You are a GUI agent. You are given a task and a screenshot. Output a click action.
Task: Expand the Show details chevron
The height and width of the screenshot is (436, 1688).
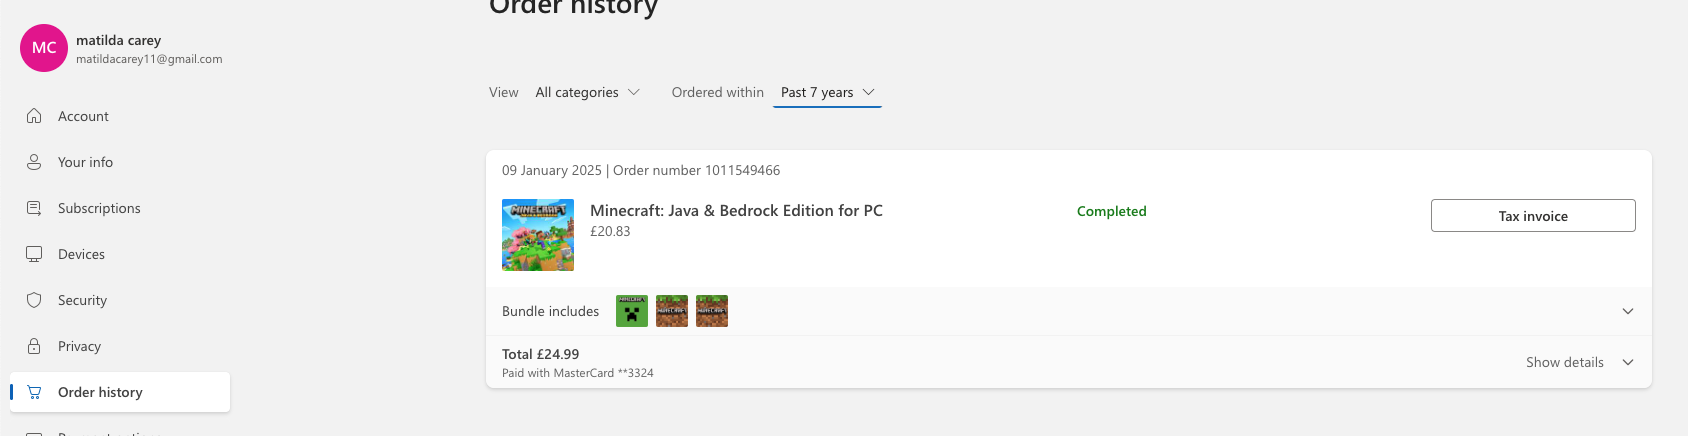1628,362
